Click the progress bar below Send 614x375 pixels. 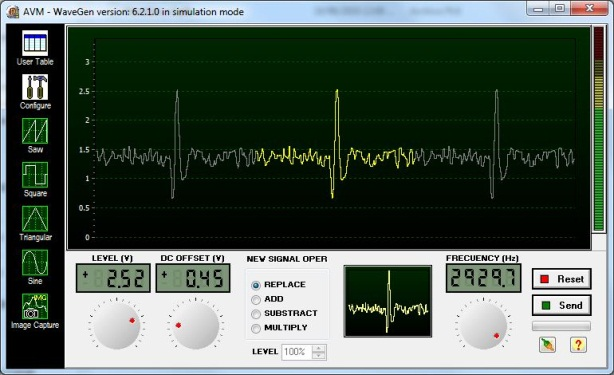[x=561, y=326]
